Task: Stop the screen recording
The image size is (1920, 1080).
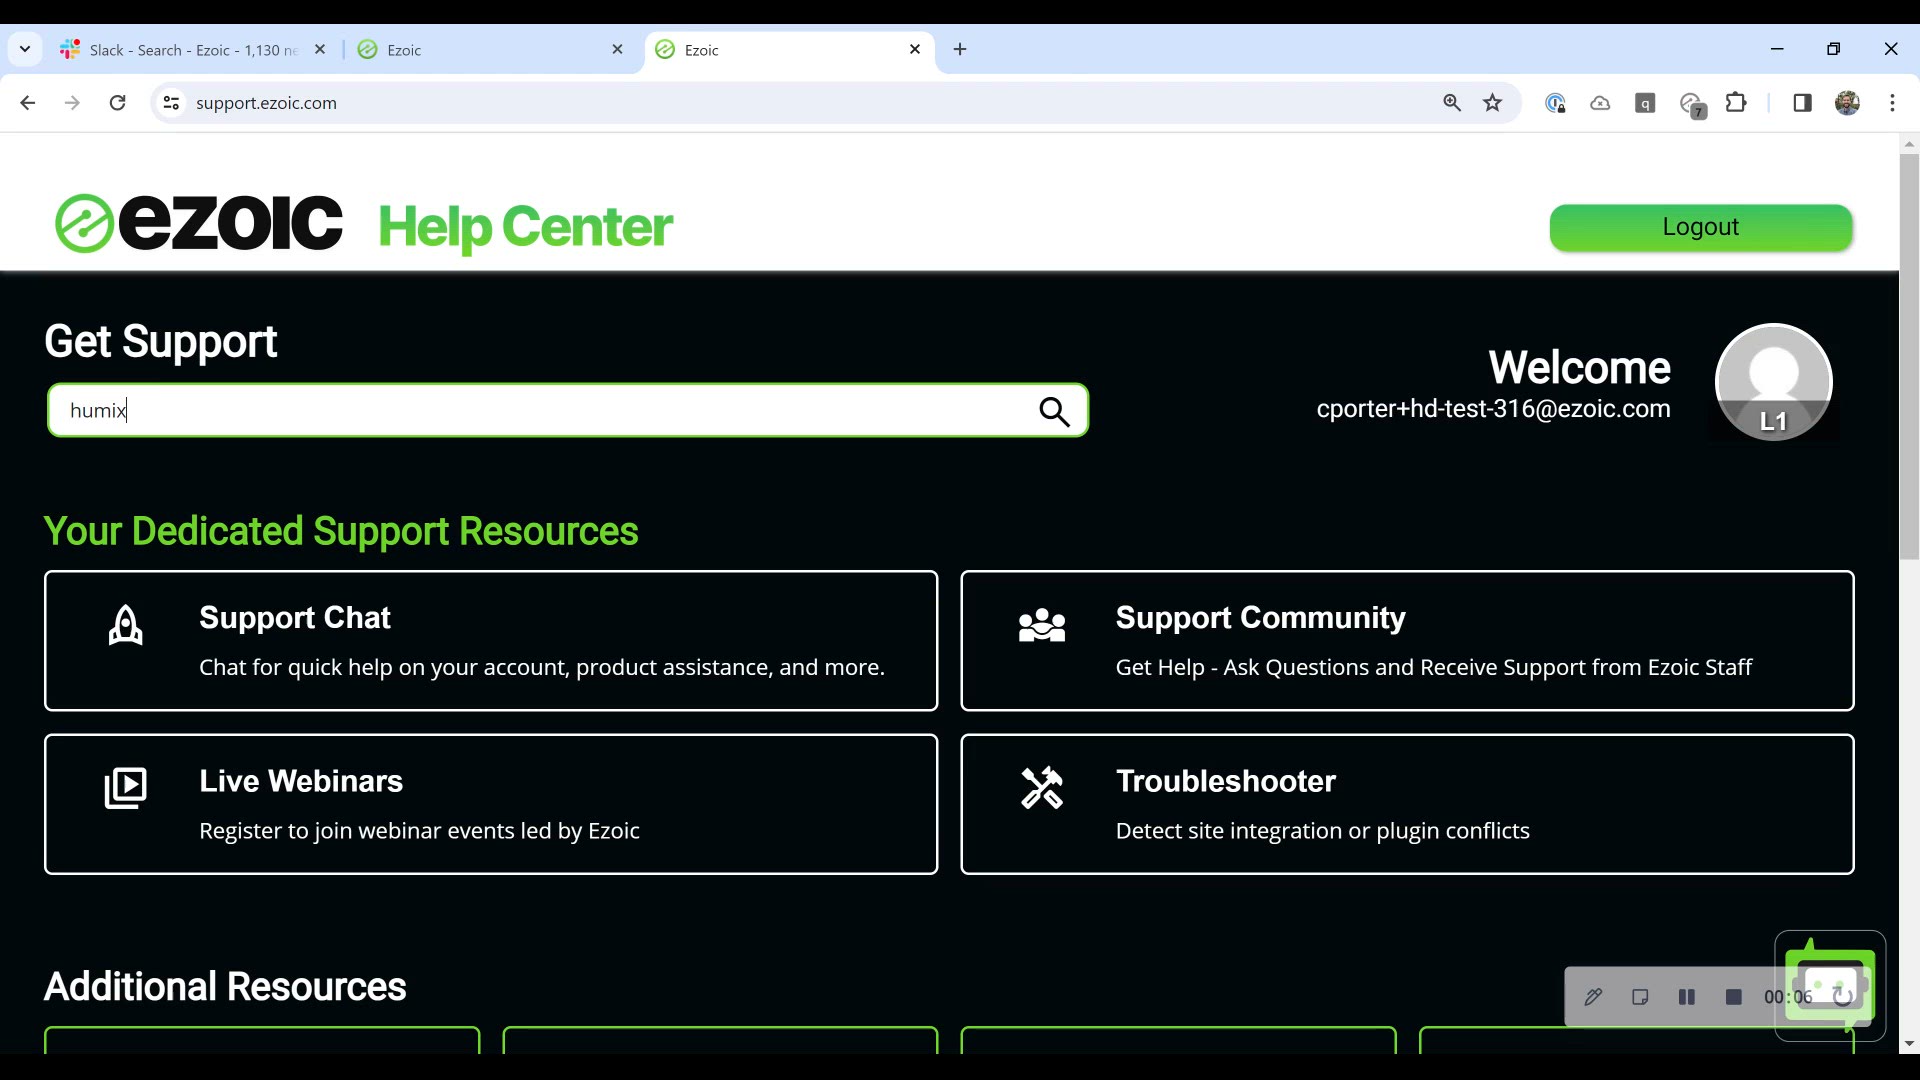Action: (1733, 997)
